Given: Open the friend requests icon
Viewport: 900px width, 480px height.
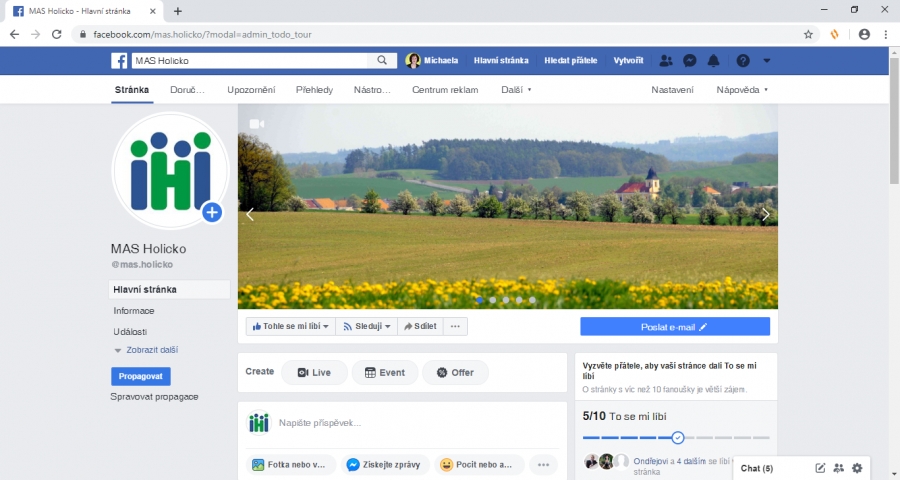Looking at the screenshot, I should (666, 60).
